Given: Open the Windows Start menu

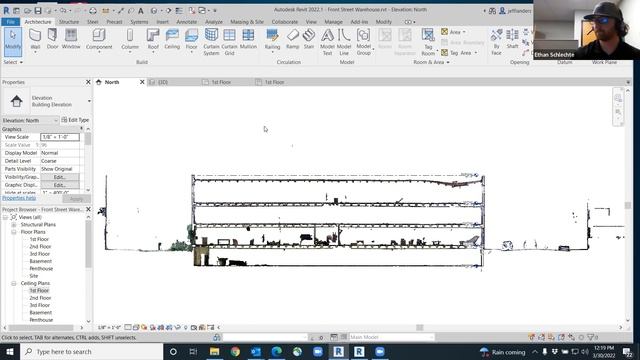Looking at the screenshot, I should coord(9,351).
